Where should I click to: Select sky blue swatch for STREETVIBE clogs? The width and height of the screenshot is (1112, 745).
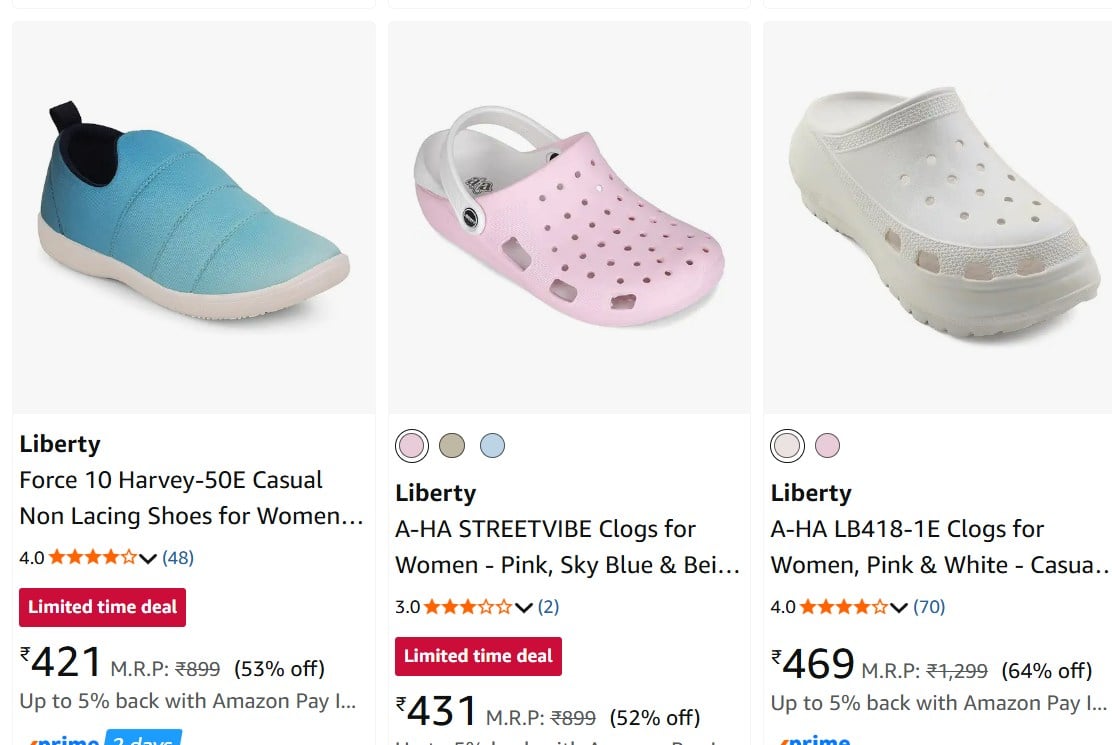(x=492, y=446)
